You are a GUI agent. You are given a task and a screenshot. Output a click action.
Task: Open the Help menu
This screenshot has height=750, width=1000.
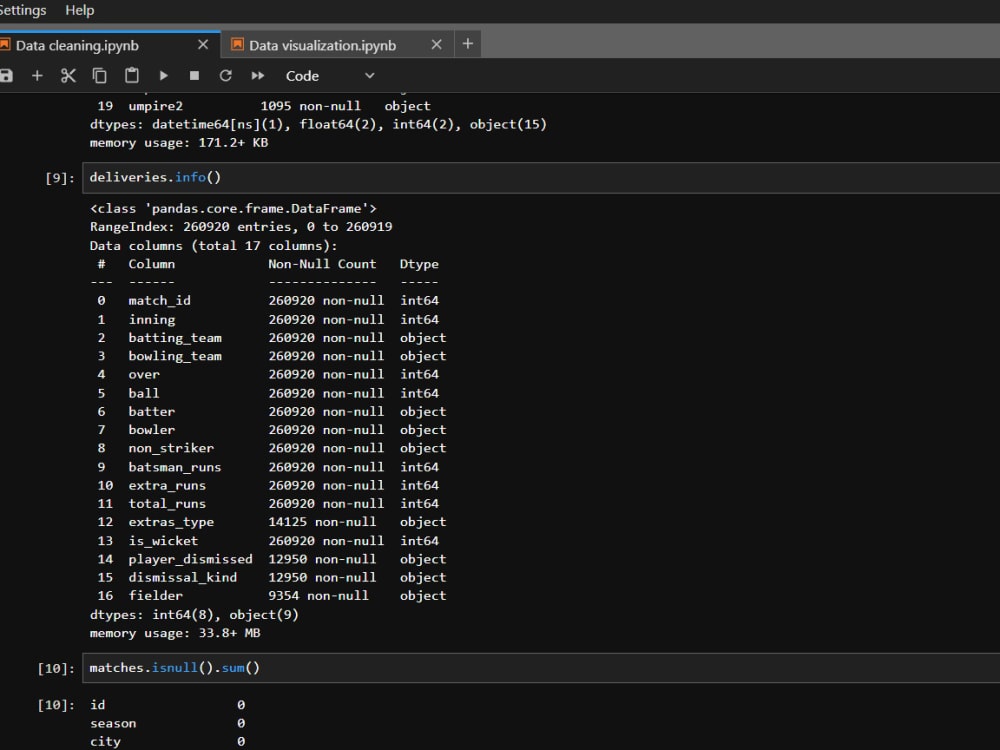80,10
